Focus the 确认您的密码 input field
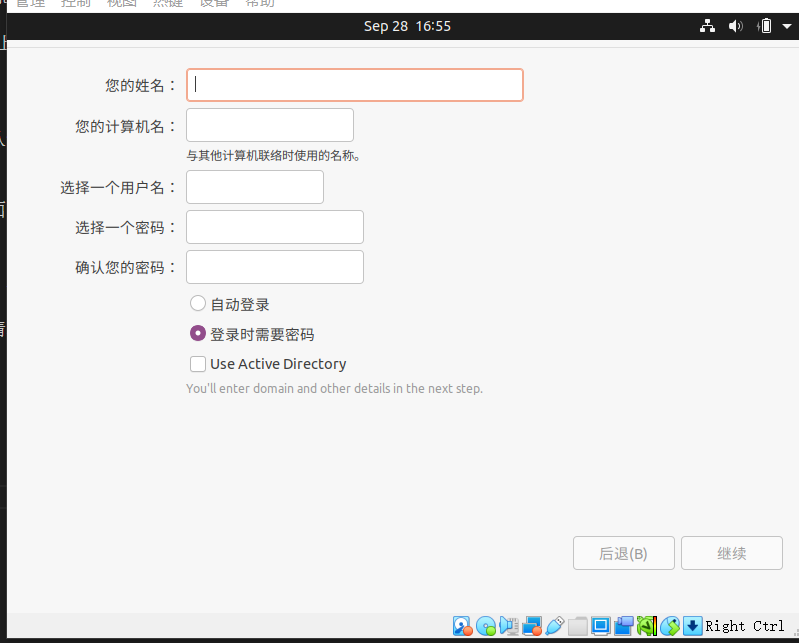Image resolution: width=799 pixels, height=643 pixels. 275,267
